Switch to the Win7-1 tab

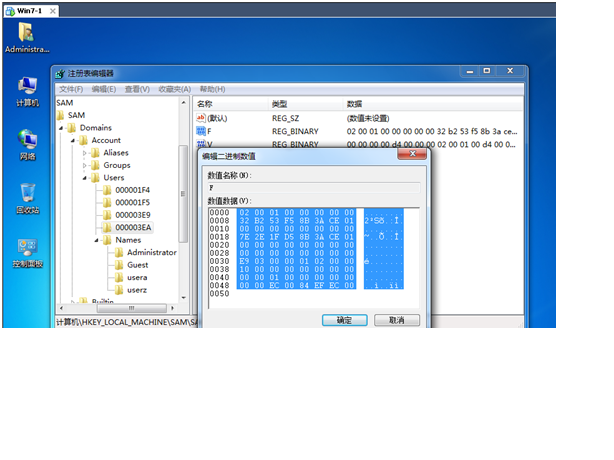click(29, 11)
